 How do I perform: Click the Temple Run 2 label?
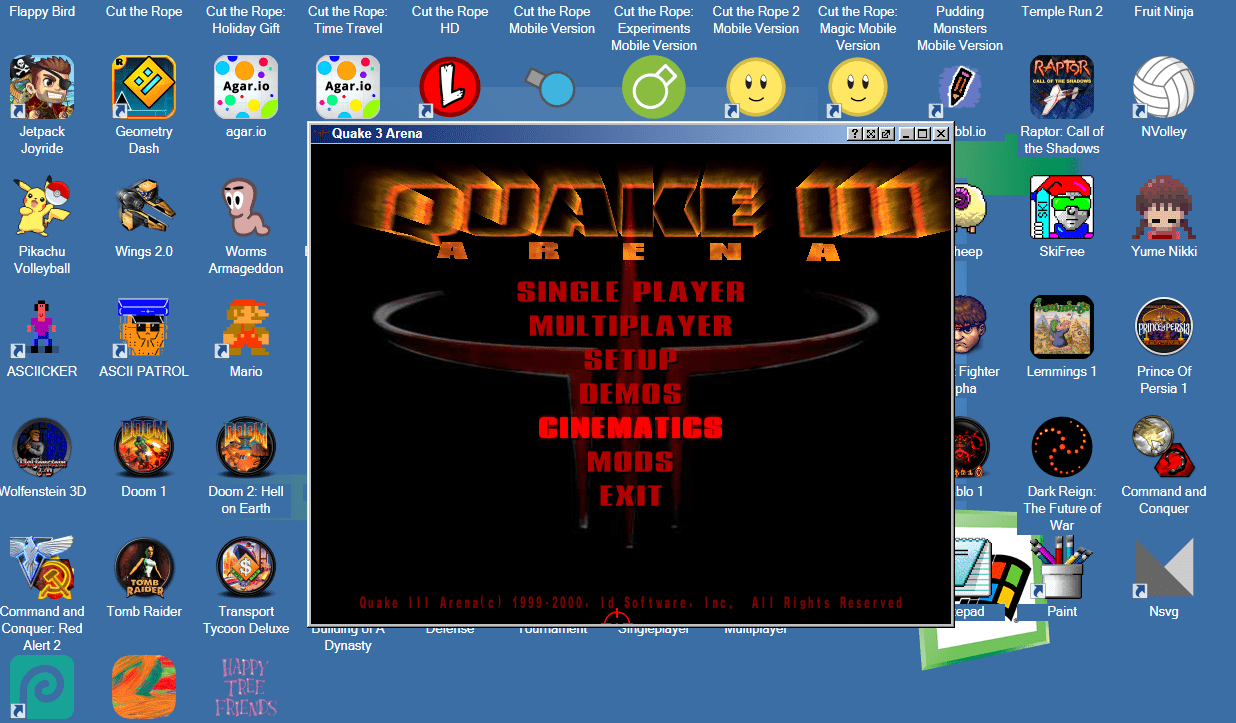pos(1062,12)
